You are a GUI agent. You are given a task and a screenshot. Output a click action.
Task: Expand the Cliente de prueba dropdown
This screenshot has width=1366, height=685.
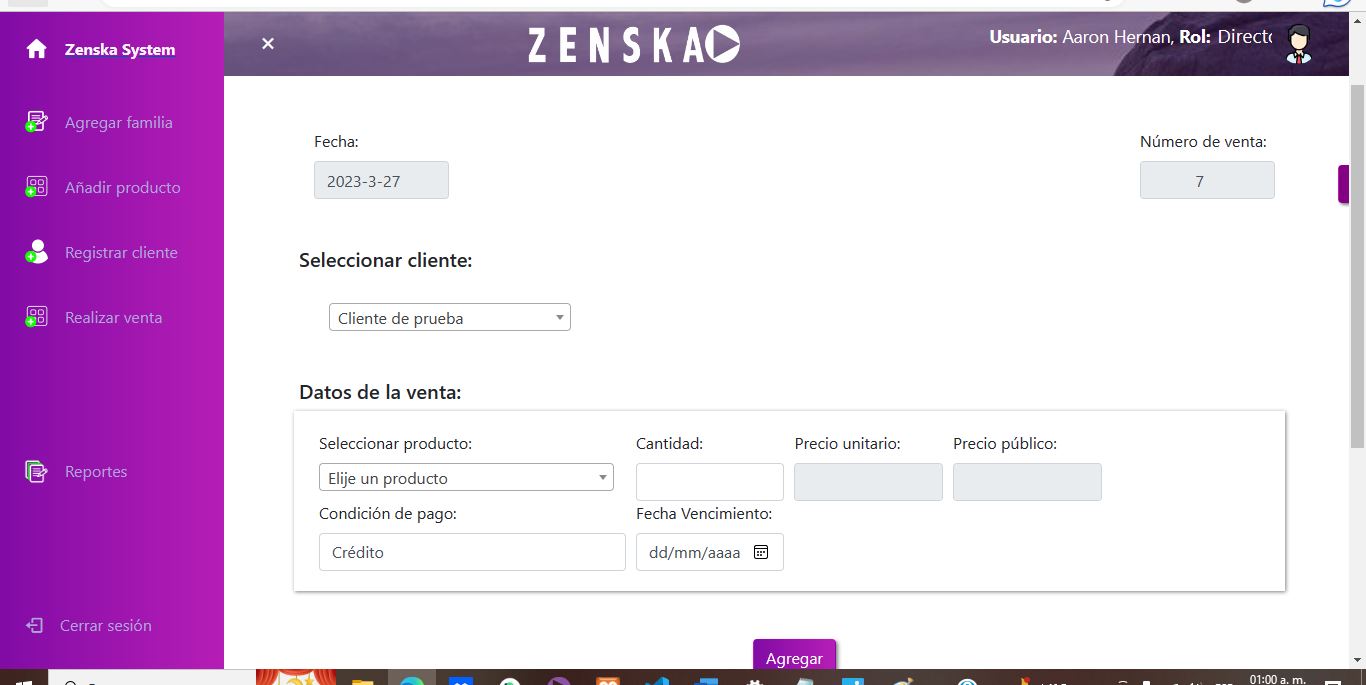tap(450, 318)
